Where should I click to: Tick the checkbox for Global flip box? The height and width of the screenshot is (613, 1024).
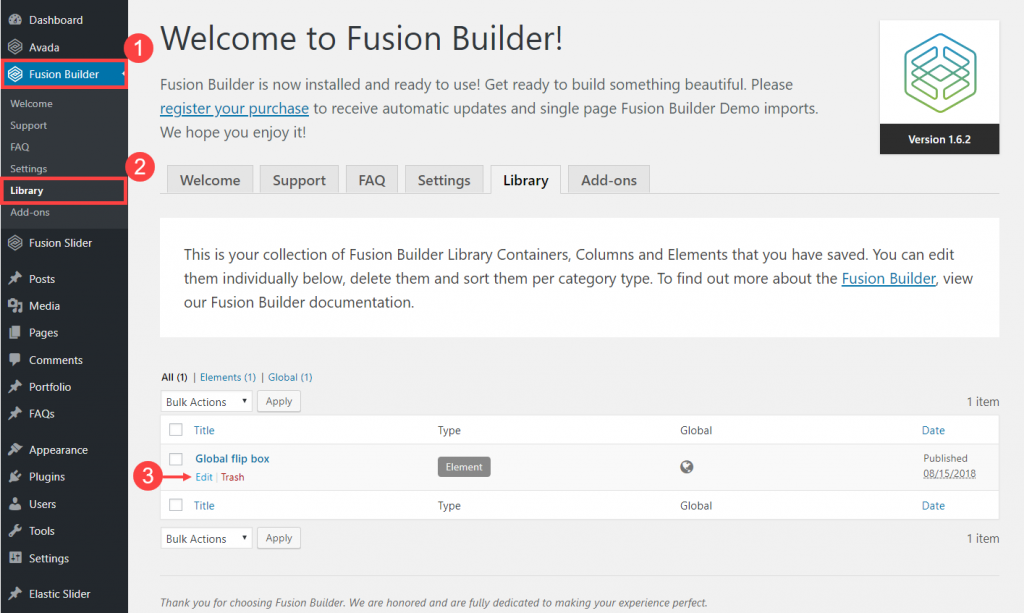[176, 459]
